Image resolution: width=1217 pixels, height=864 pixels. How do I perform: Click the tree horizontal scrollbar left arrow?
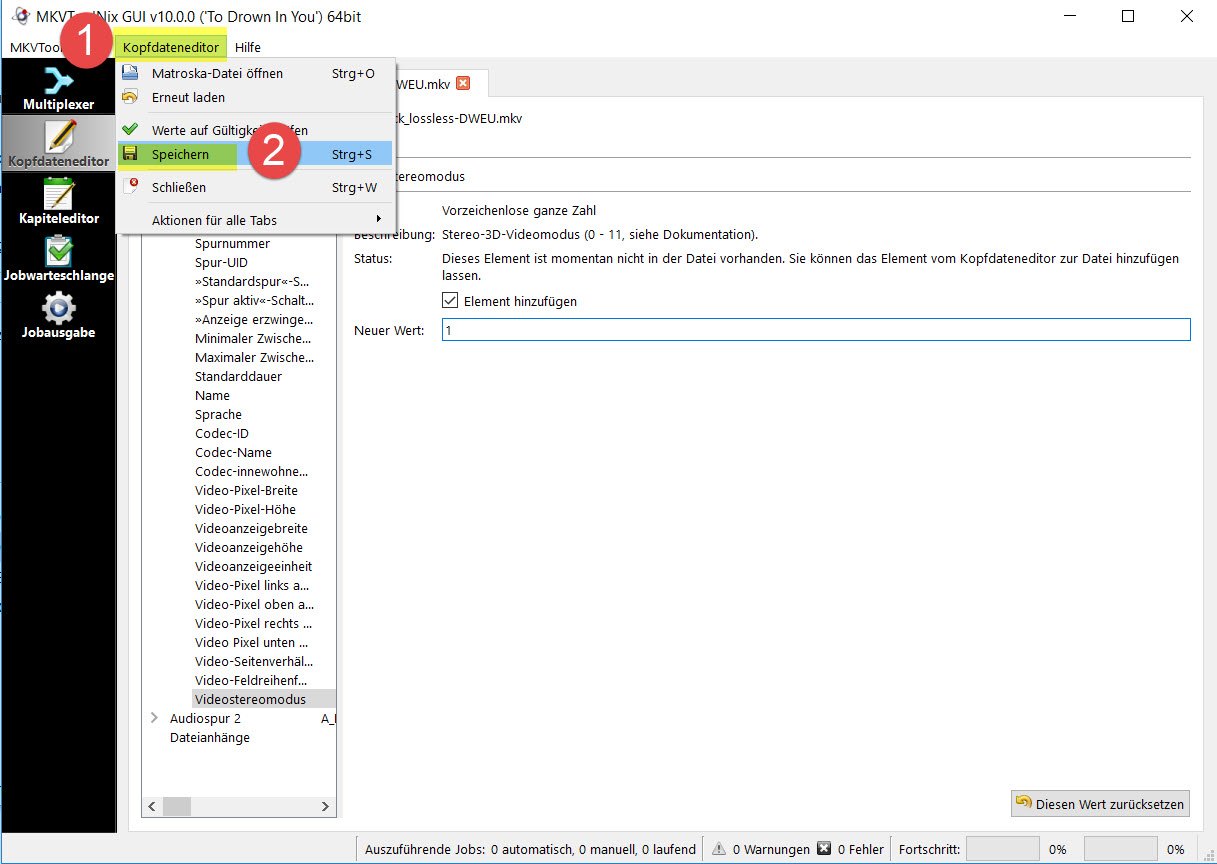click(153, 806)
